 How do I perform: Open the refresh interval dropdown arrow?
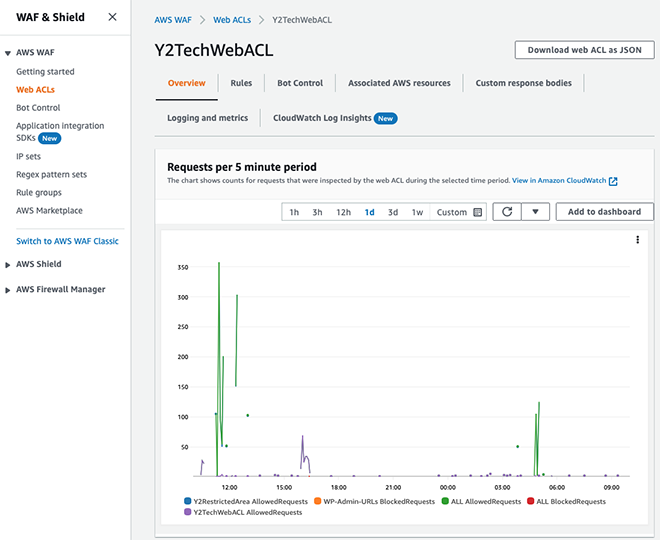tap(535, 212)
